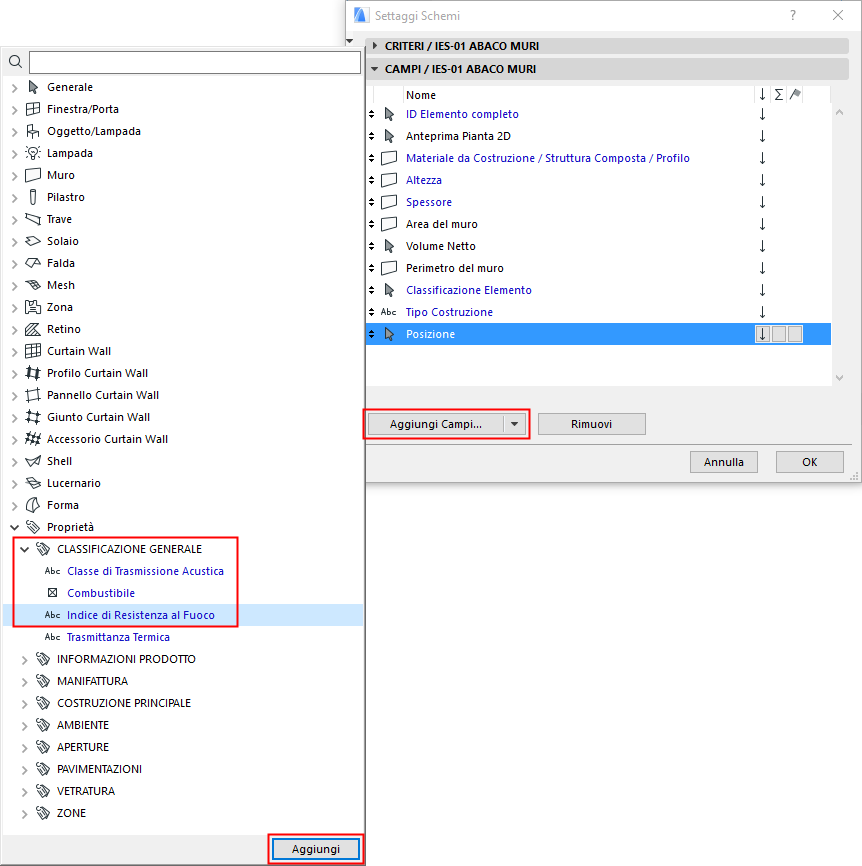
Task: Click the Zona icon
Action: click(x=33, y=307)
